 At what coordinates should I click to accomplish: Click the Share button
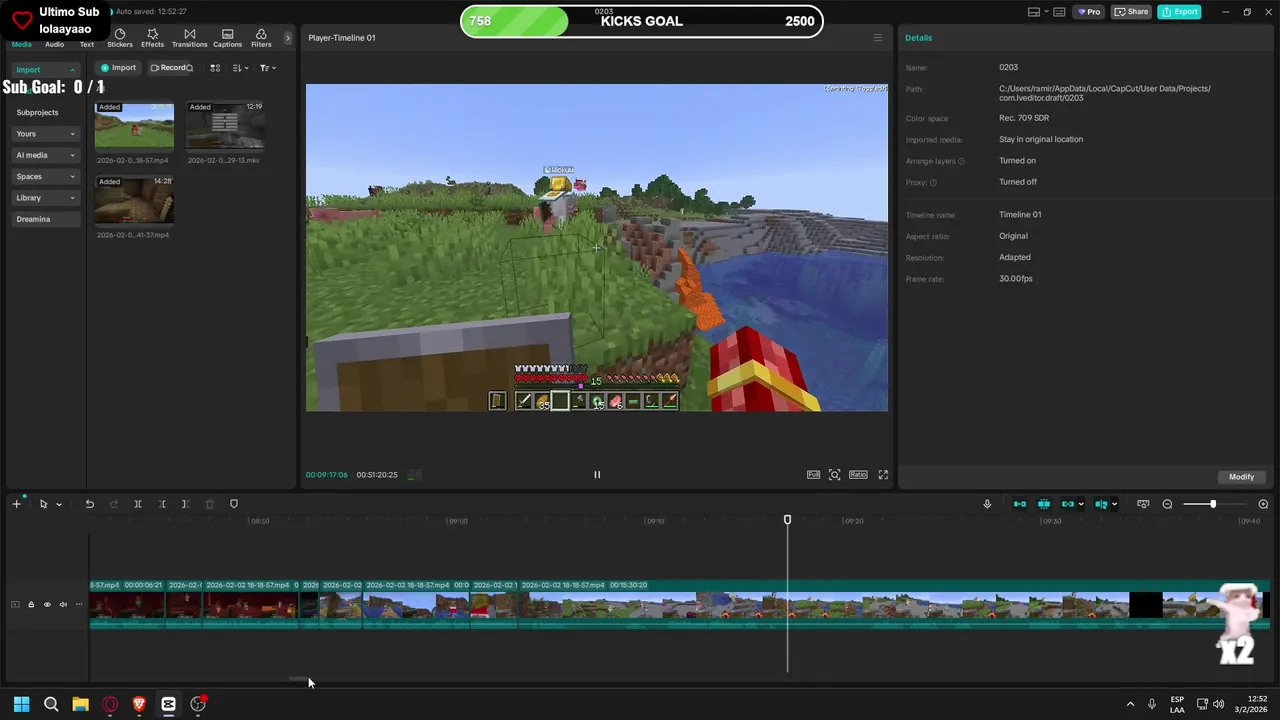click(x=1132, y=12)
